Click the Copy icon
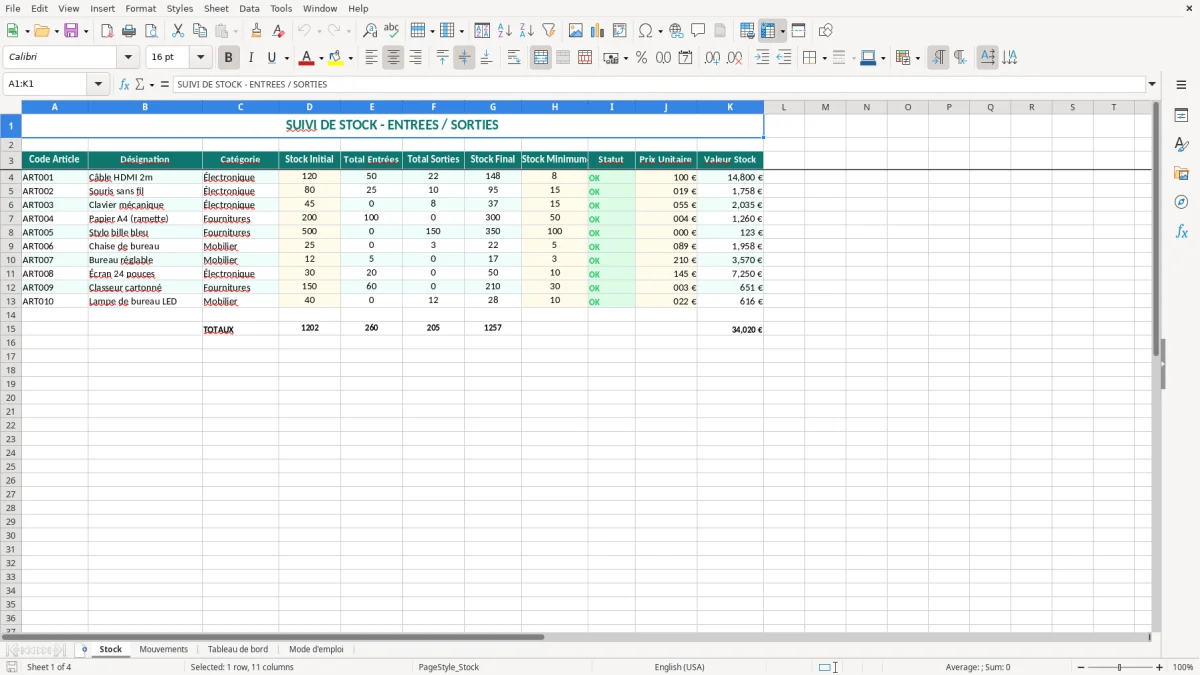1200x675 pixels. pyautogui.click(x=200, y=31)
